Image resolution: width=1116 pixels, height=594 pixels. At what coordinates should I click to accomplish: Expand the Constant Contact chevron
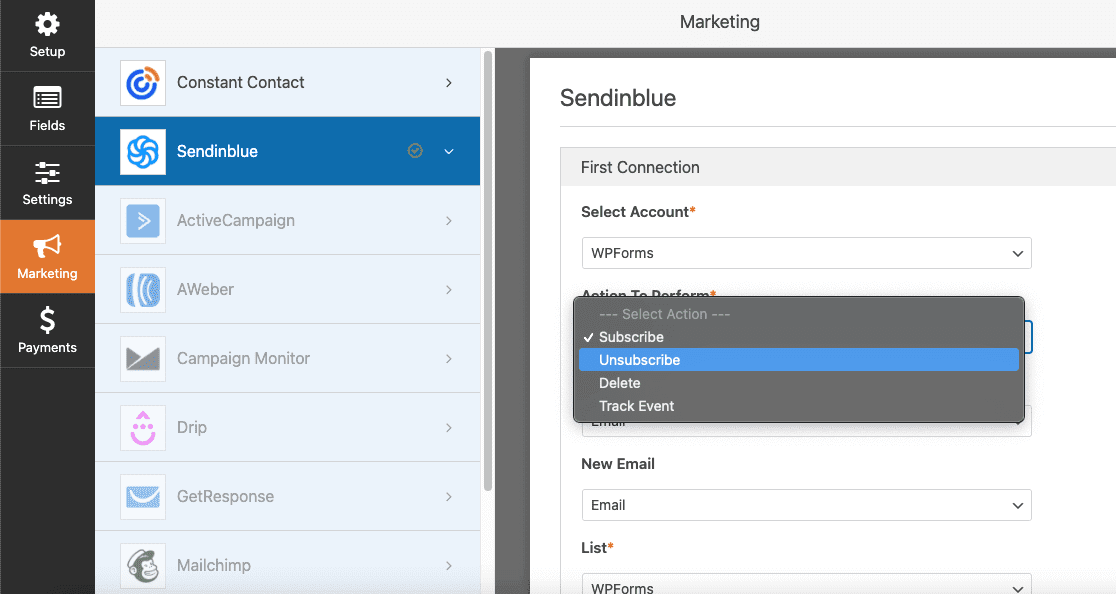coord(448,83)
